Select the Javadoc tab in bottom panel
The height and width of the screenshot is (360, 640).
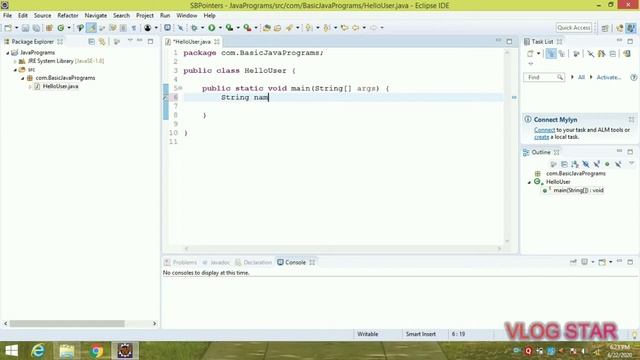click(216, 262)
